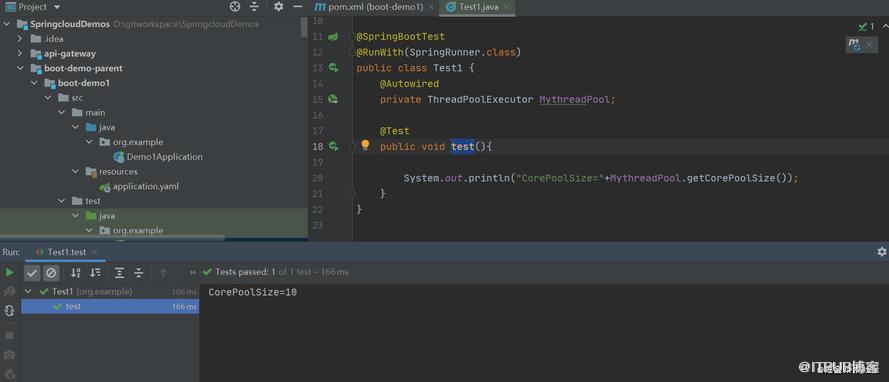Collapse the test folder node
This screenshot has width=889, height=382.
click(61, 201)
